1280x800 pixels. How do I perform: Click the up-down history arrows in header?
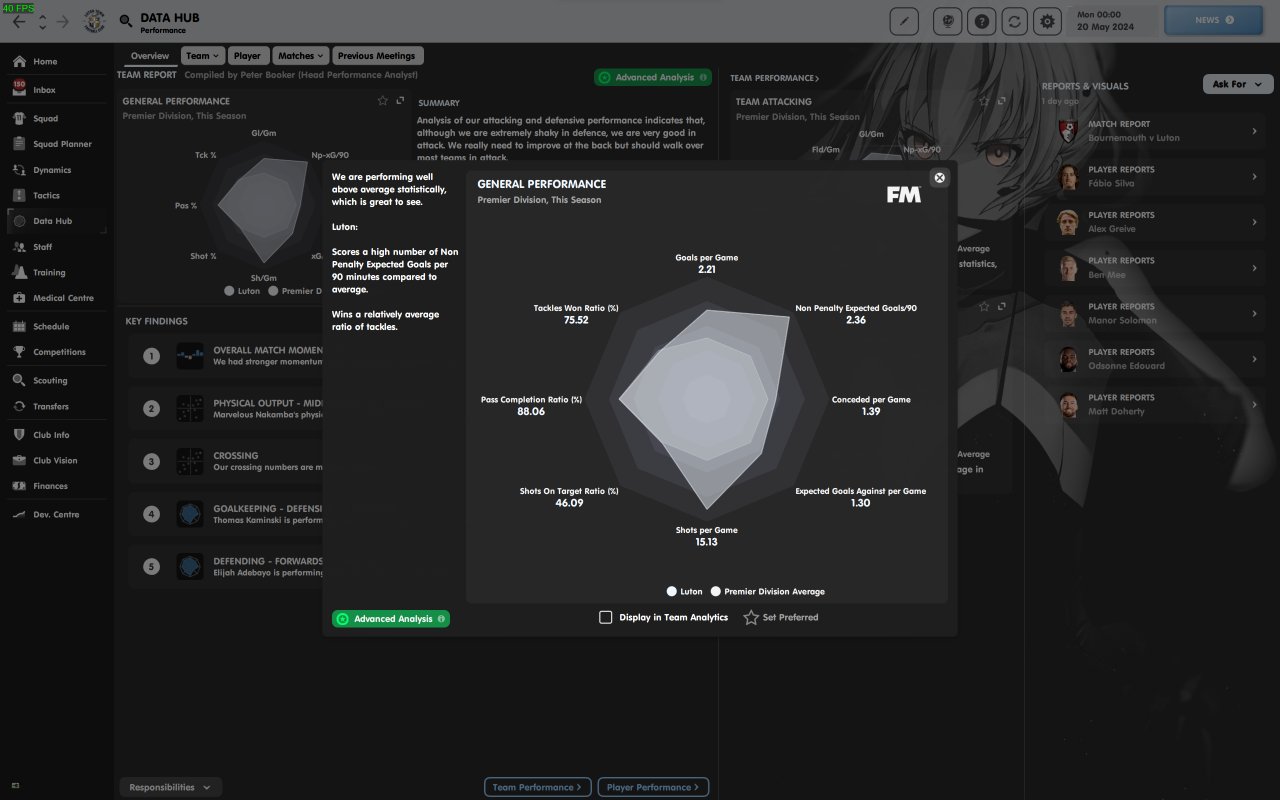tap(42, 21)
